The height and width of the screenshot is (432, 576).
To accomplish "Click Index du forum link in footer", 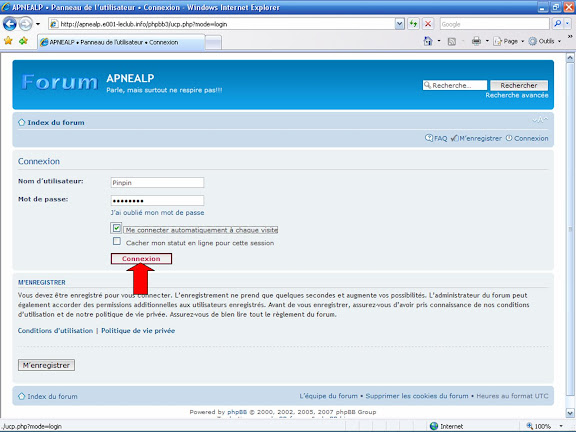I will (52, 396).
